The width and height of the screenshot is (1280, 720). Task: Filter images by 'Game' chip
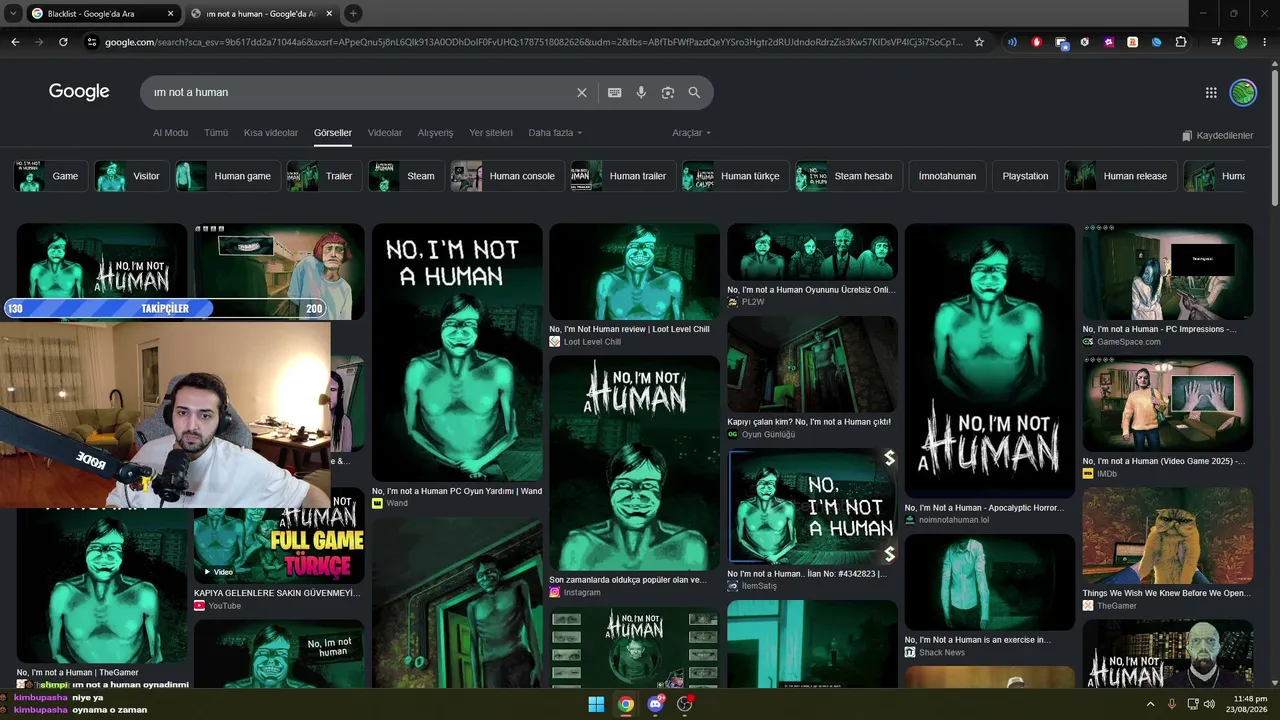pos(49,176)
